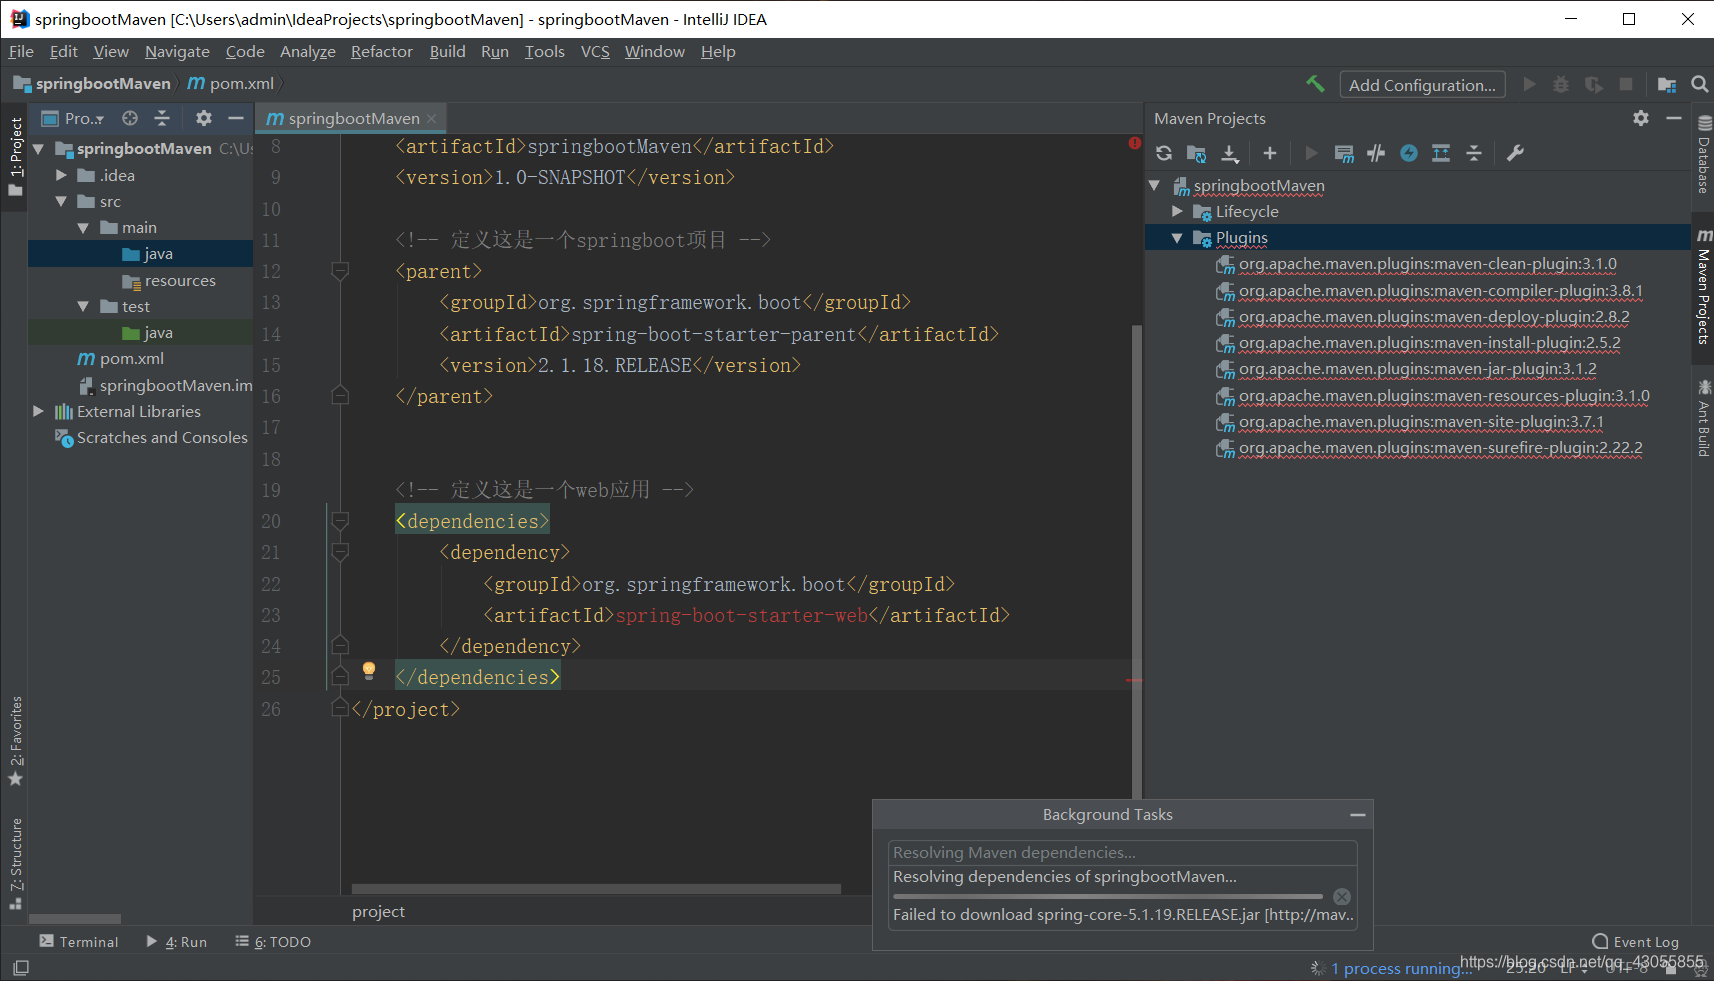Screen dimensions: 1714x981
Task: Click the intention lightbulb on line 25
Action: (x=369, y=669)
